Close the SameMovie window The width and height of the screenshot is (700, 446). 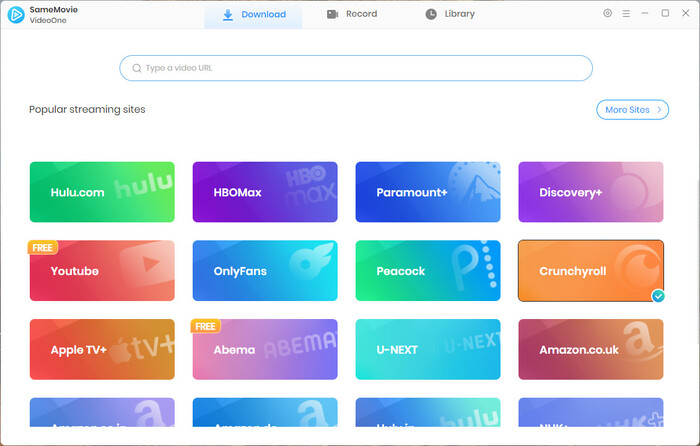(686, 13)
